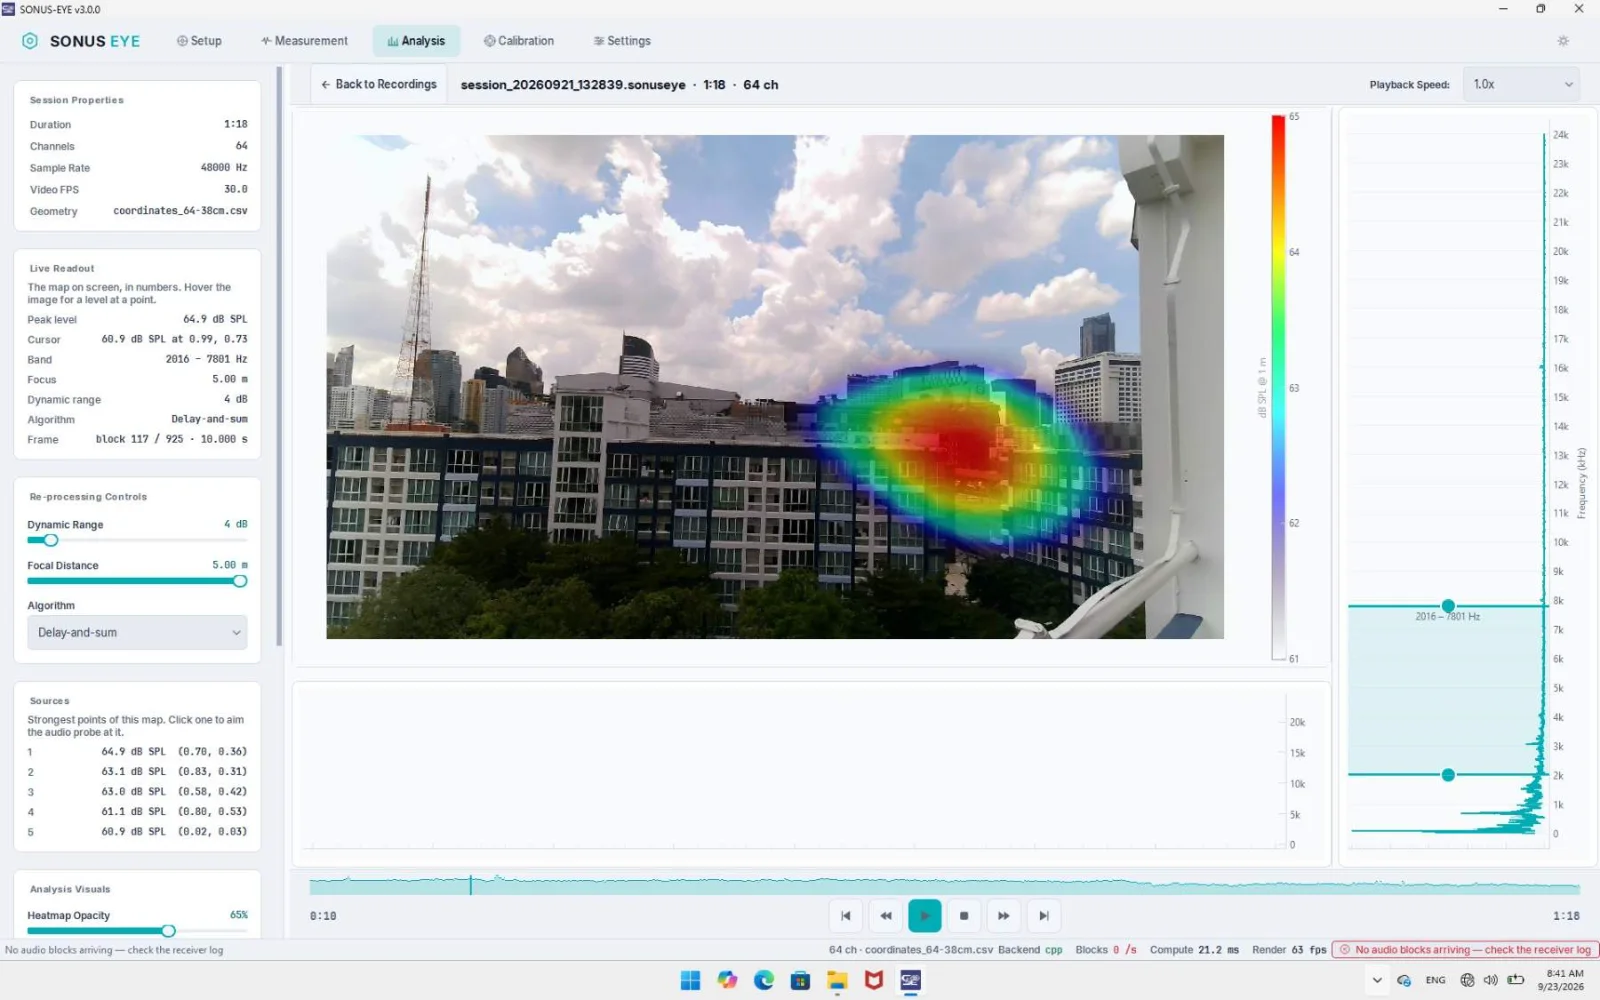Select the upper frequency band handle at 7801 Hz
This screenshot has height=1000, width=1600.
point(1448,606)
